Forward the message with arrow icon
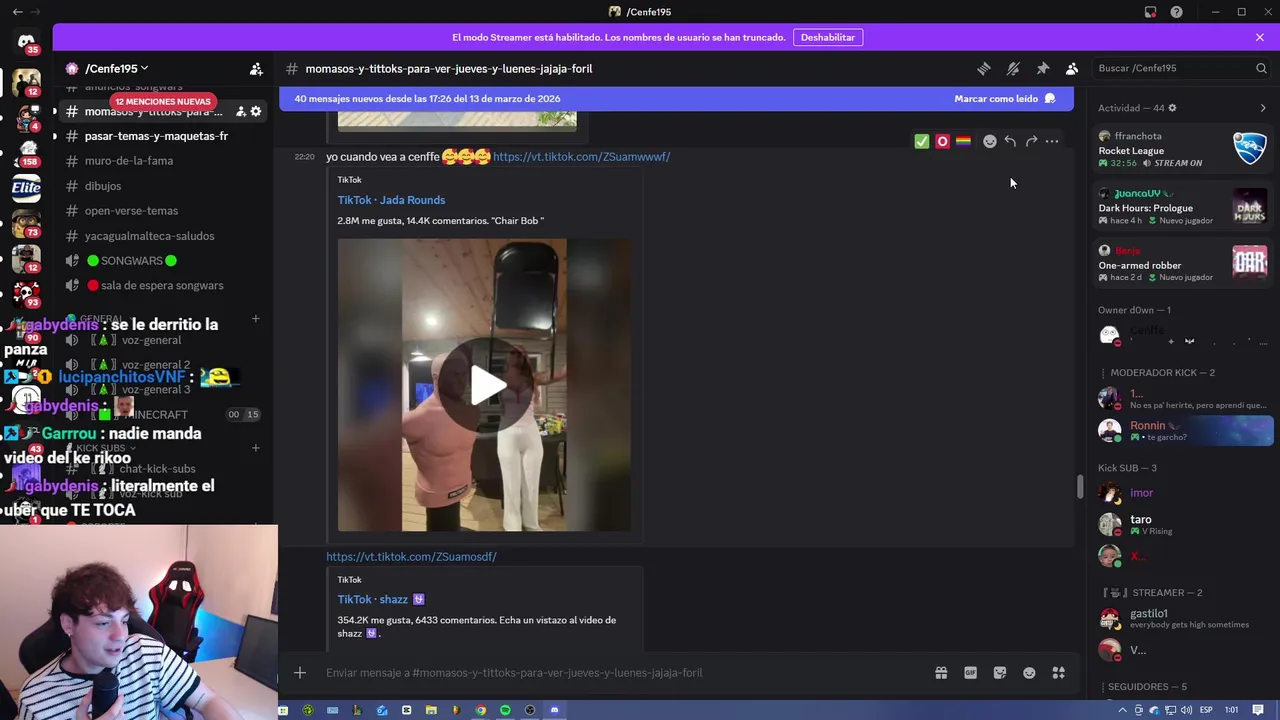This screenshot has width=1280, height=720. tap(1031, 141)
